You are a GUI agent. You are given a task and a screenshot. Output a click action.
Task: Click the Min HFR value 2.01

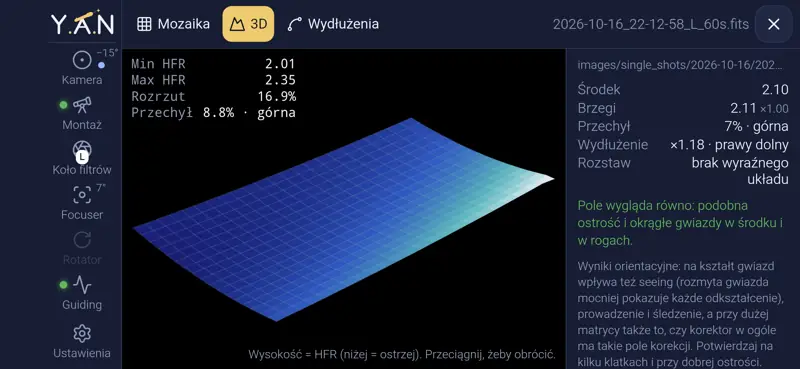click(280, 64)
